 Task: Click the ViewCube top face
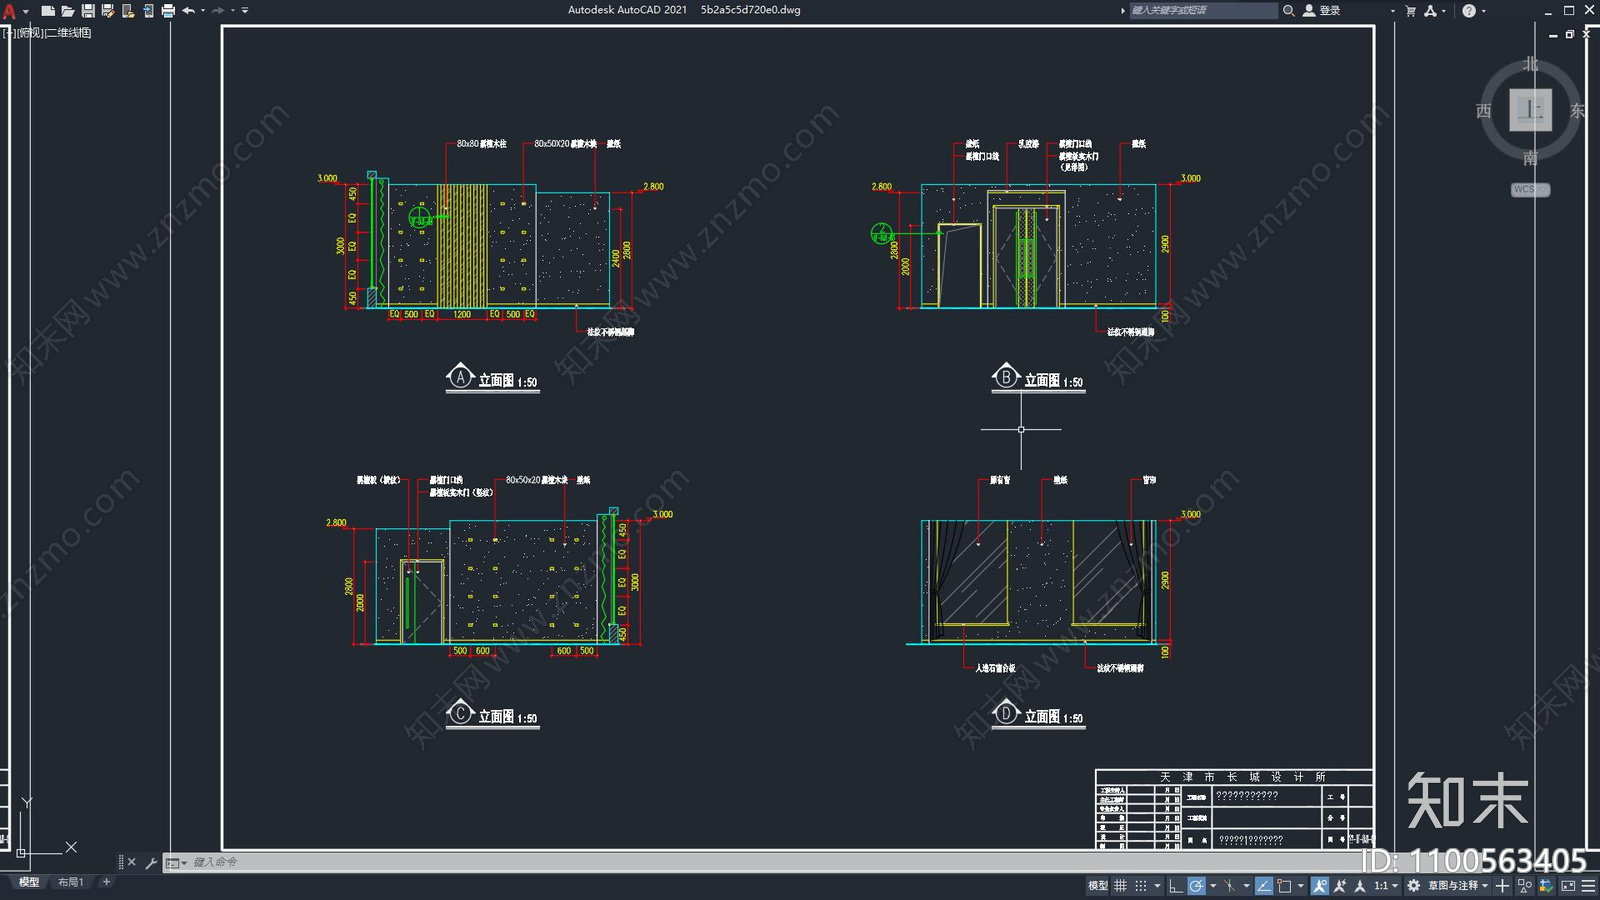[1530, 109]
